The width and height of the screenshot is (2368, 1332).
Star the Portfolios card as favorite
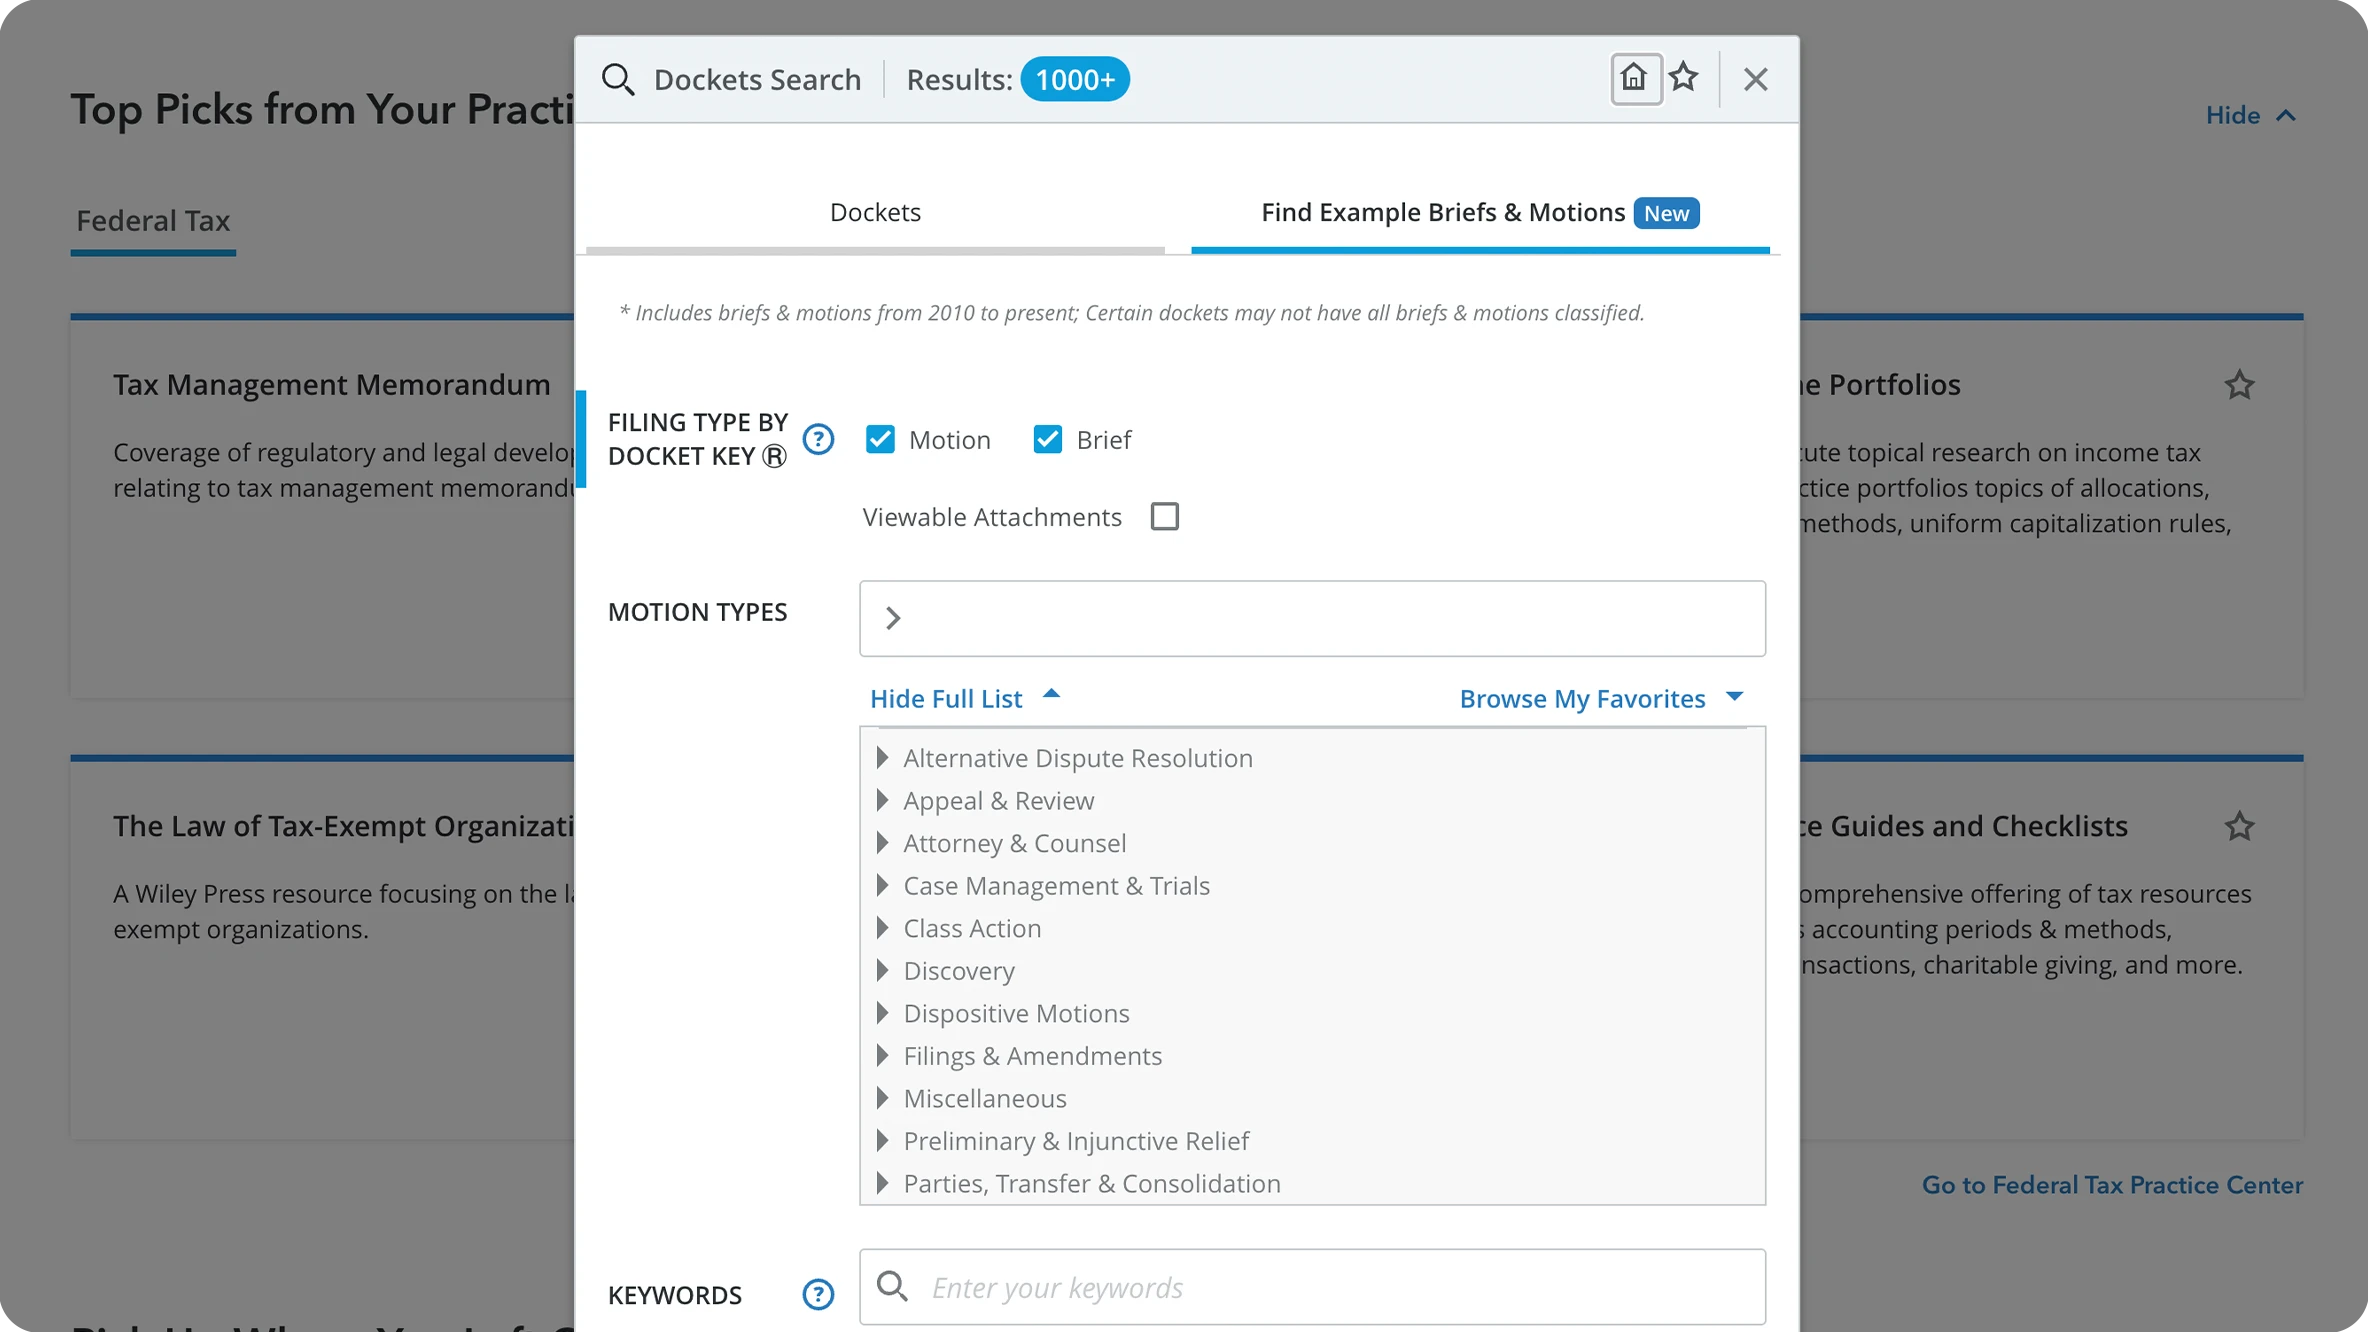2239,385
